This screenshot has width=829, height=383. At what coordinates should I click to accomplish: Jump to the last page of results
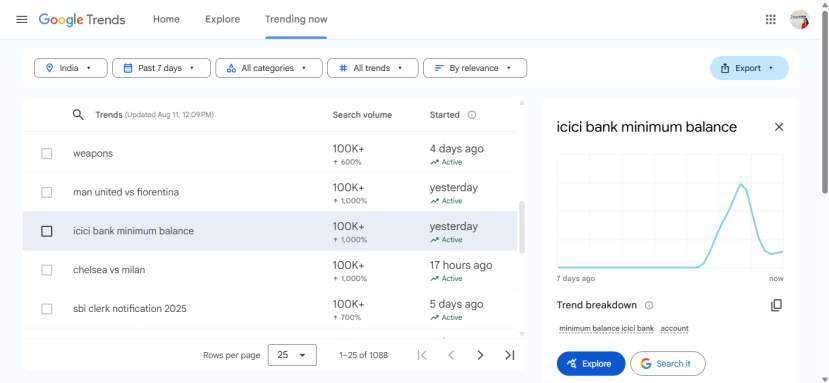tap(510, 355)
